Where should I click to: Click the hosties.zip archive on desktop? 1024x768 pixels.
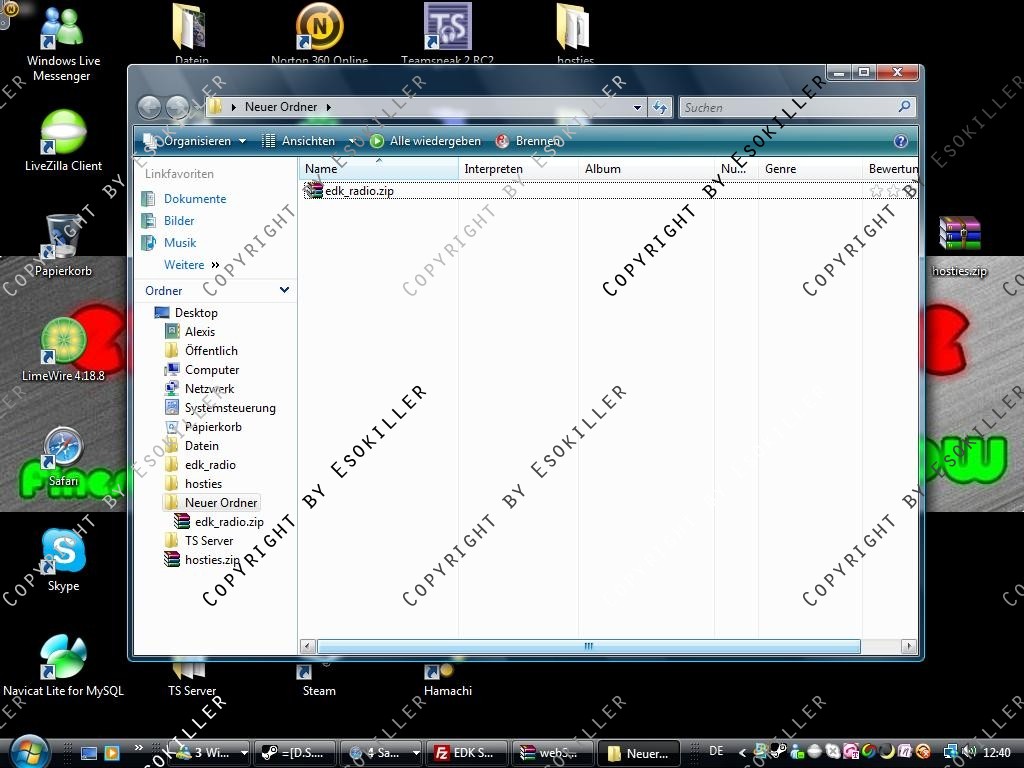[x=959, y=236]
